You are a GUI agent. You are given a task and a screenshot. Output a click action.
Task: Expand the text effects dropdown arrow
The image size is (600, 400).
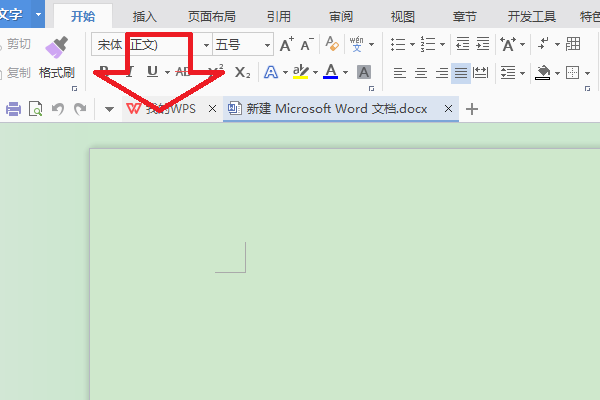tap(285, 72)
